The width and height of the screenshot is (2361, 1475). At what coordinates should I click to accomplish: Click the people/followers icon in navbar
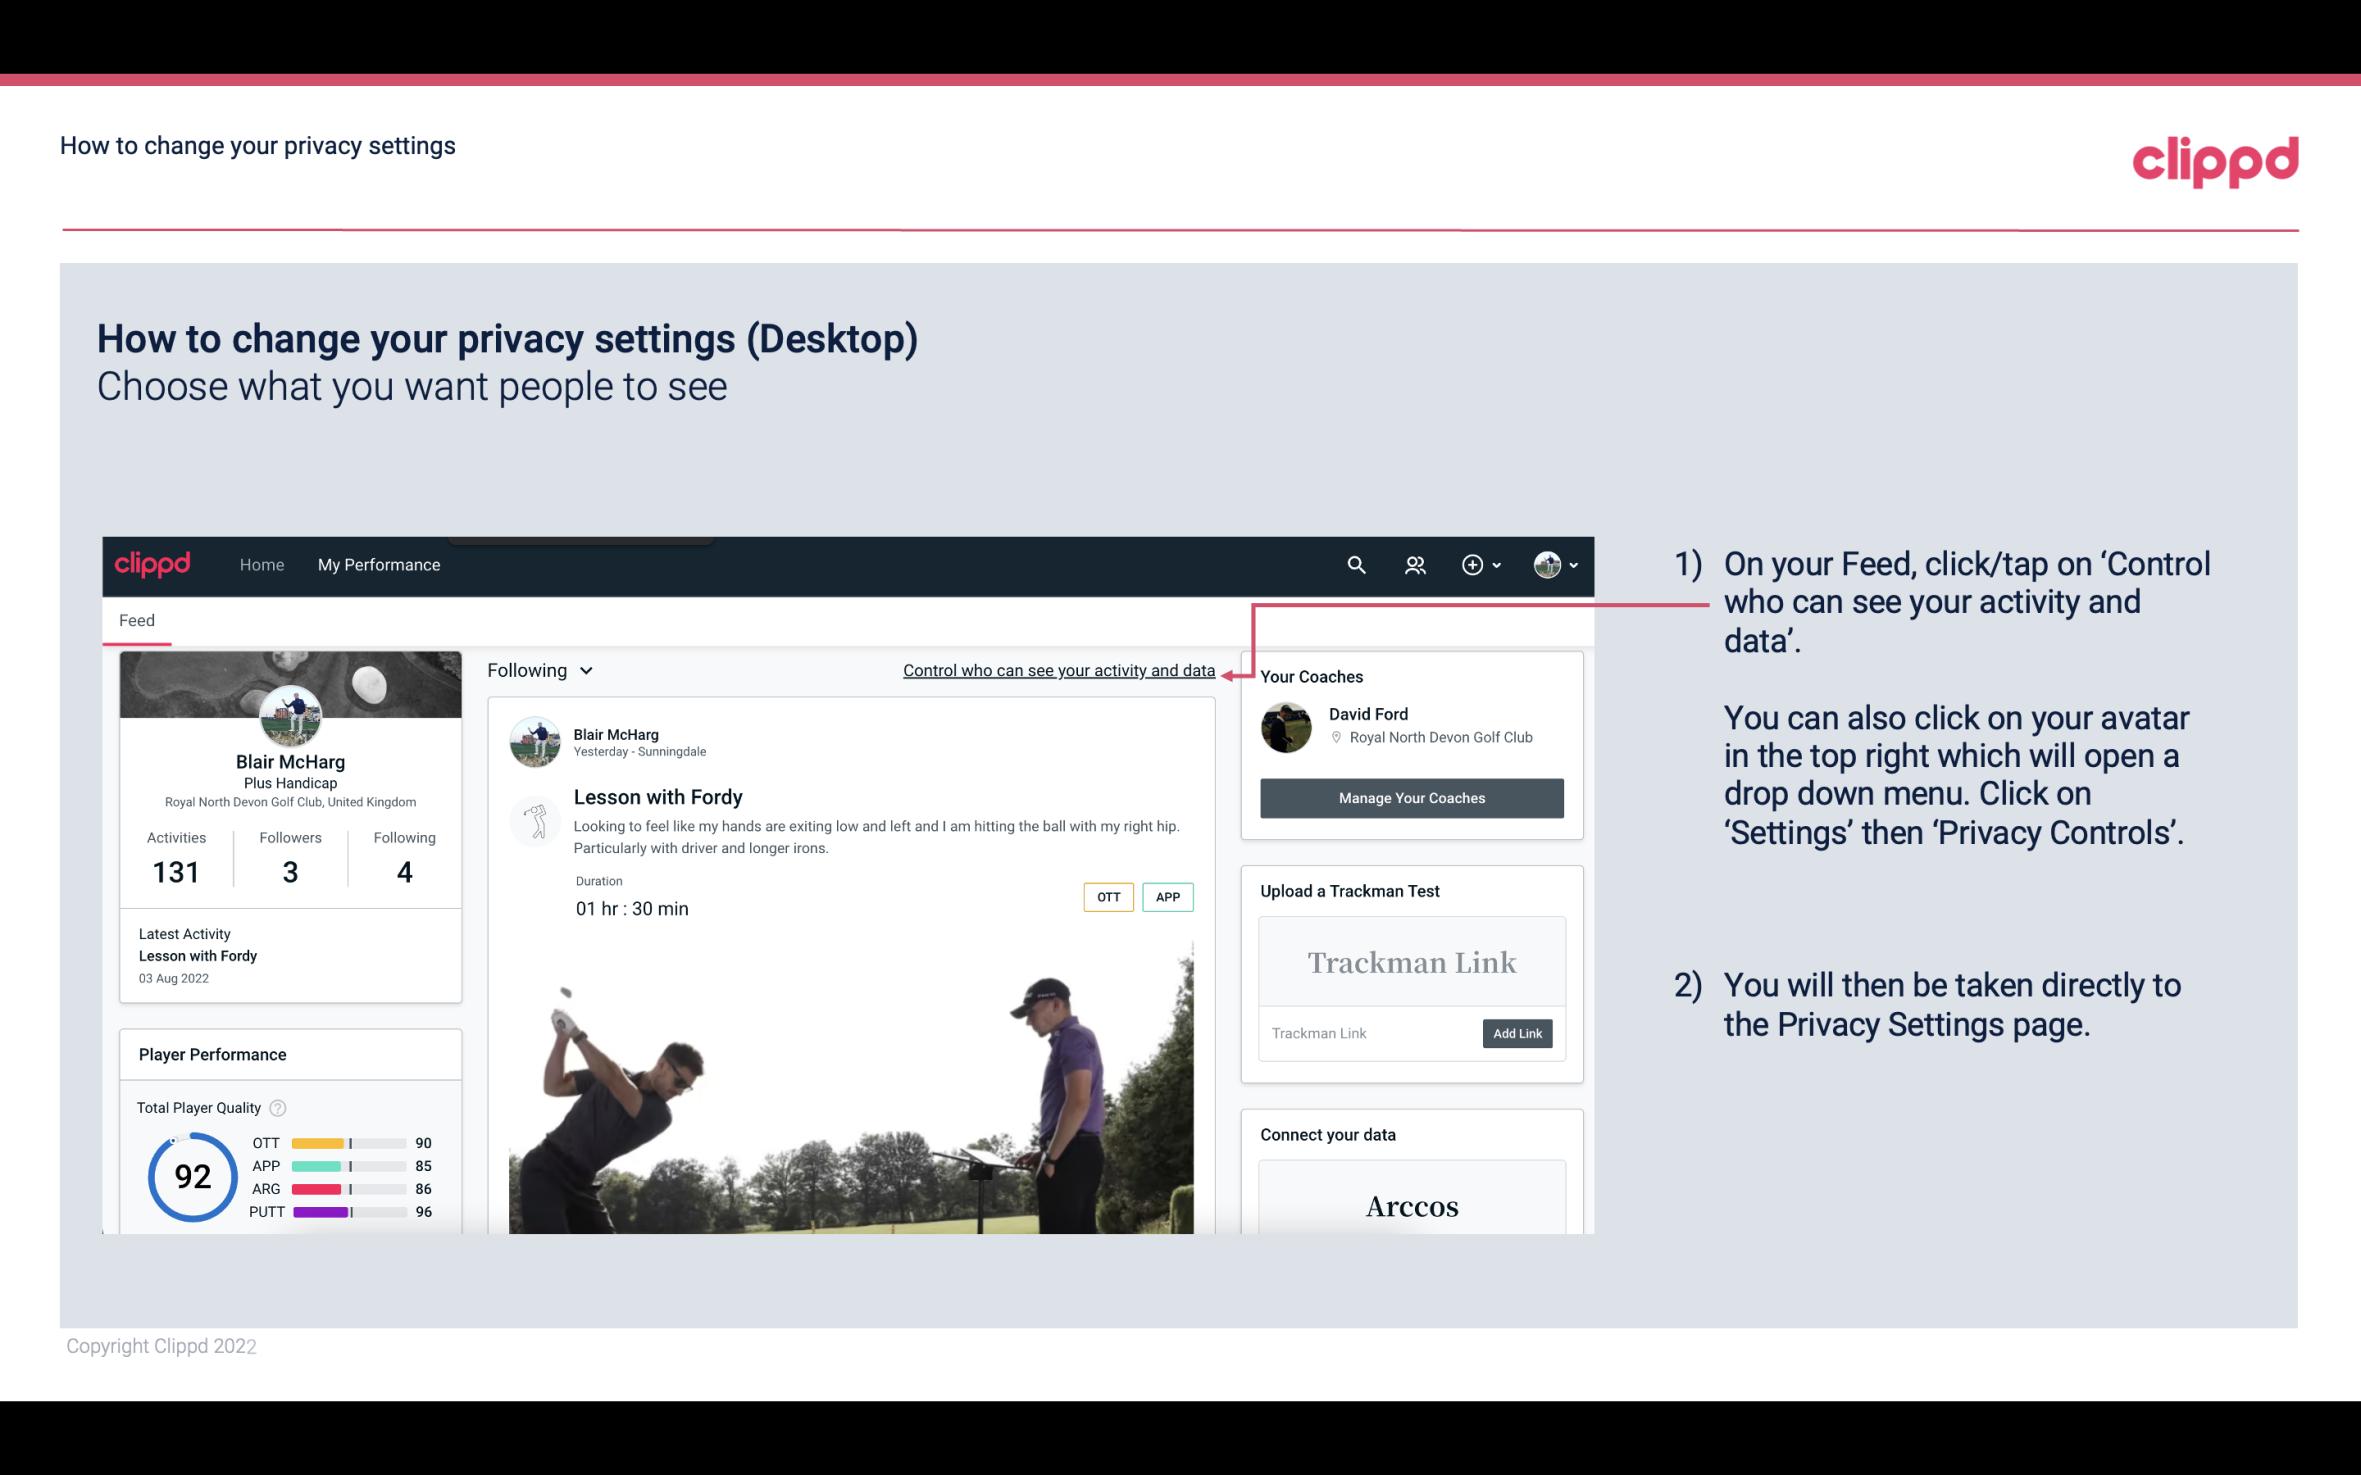[1415, 564]
